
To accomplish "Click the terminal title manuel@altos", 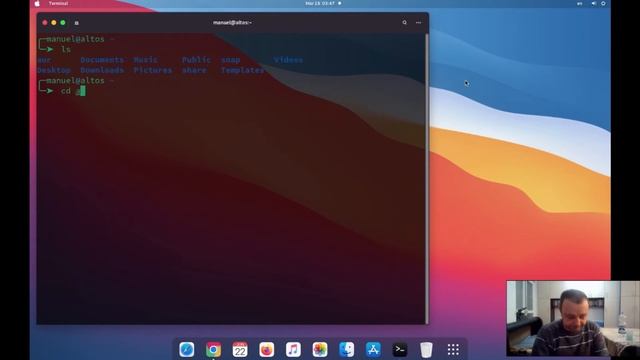I will (x=232, y=22).
